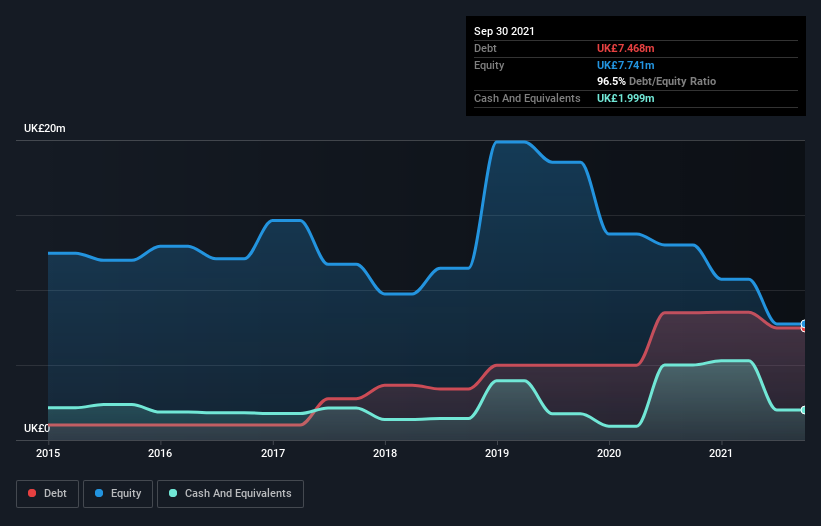
Task: Click the UK£7.468m debt value
Action: coord(626,48)
